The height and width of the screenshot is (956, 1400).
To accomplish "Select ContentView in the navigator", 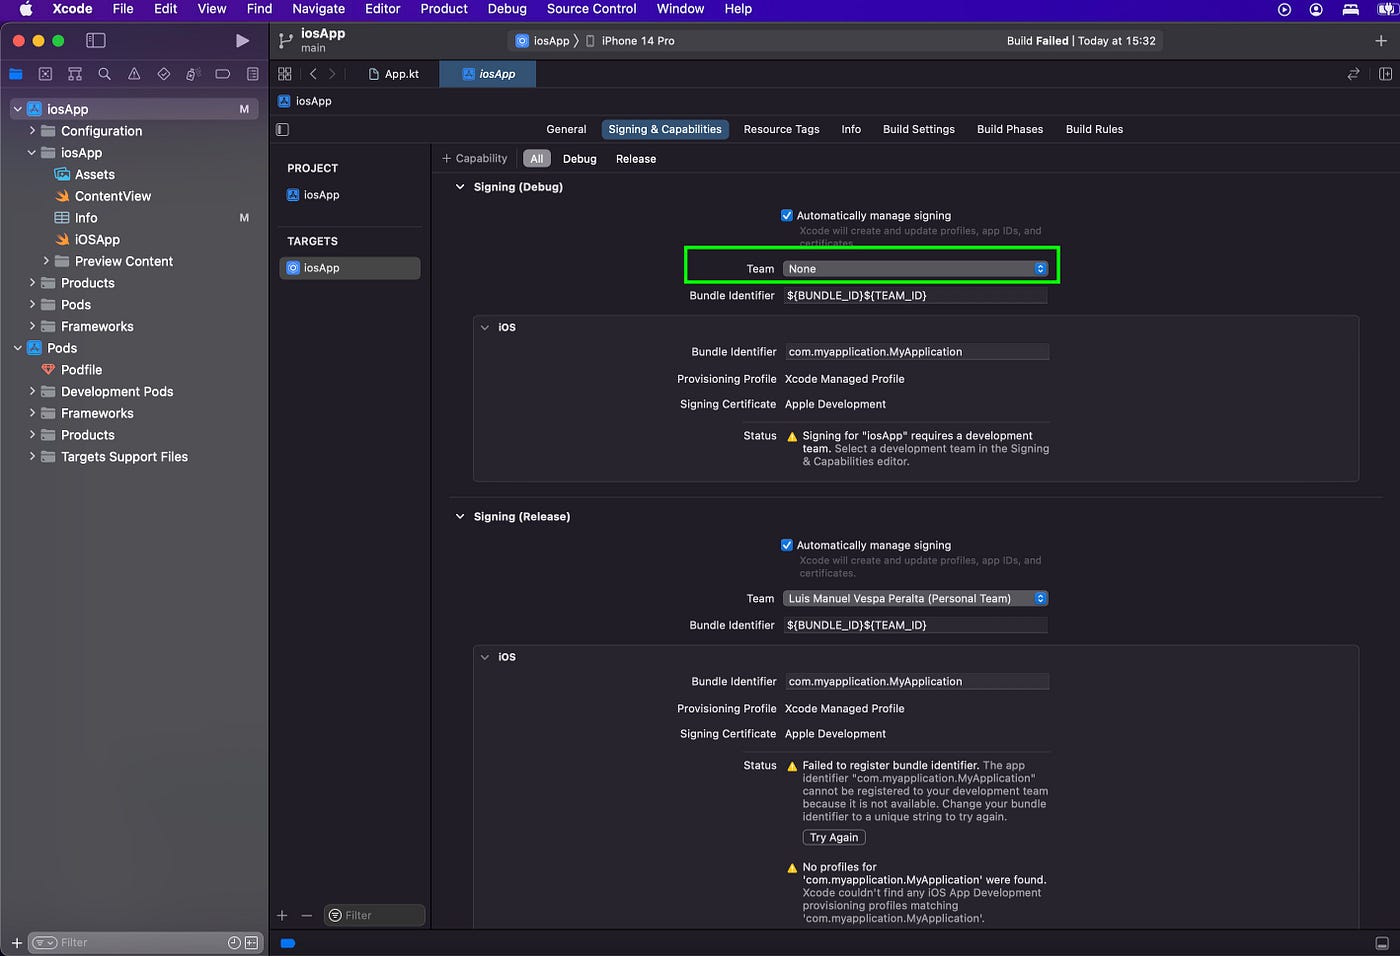I will (x=113, y=196).
